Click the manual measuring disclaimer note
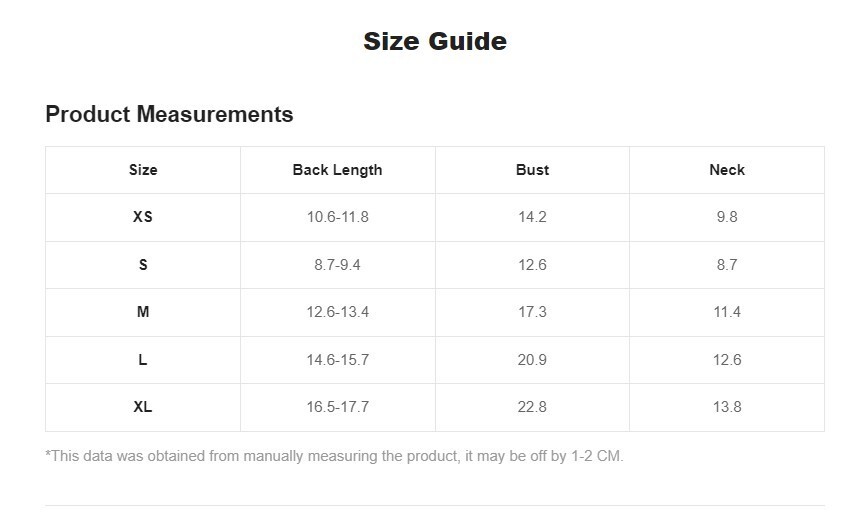Screen dimensions: 842x528 (334, 456)
